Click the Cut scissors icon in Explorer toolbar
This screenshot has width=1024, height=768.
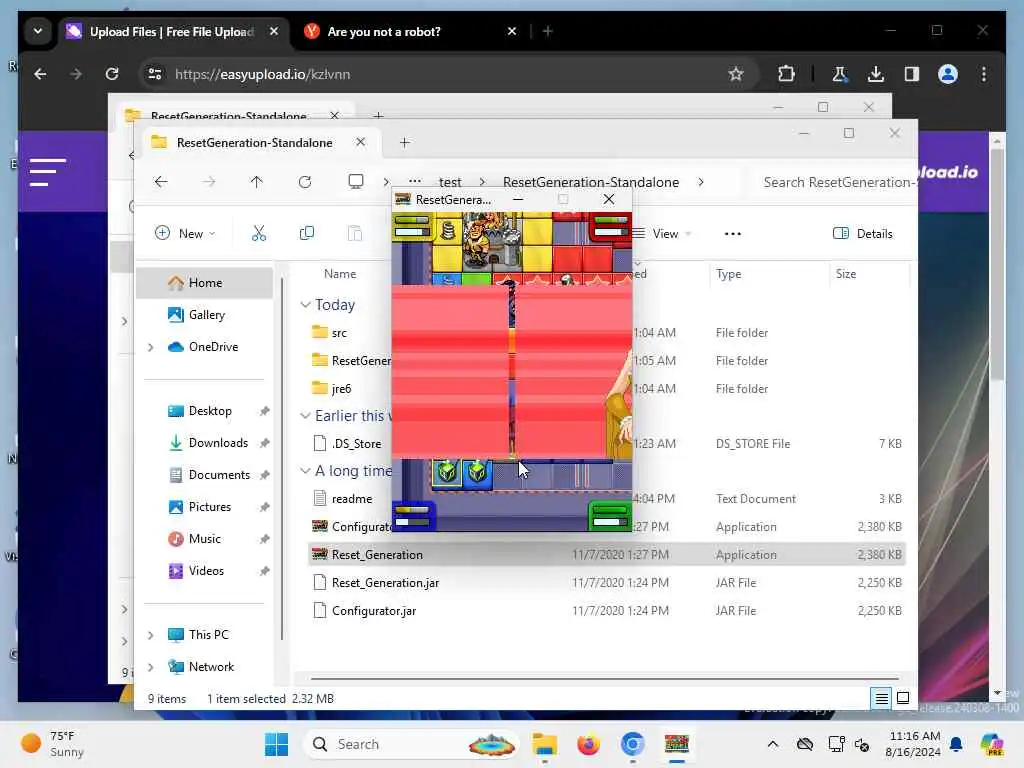(259, 233)
